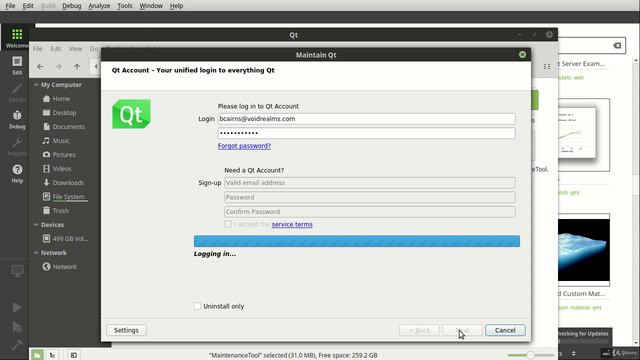This screenshot has height=360, width=640.
Task: Click the Sign-up Password field
Action: [x=370, y=197]
